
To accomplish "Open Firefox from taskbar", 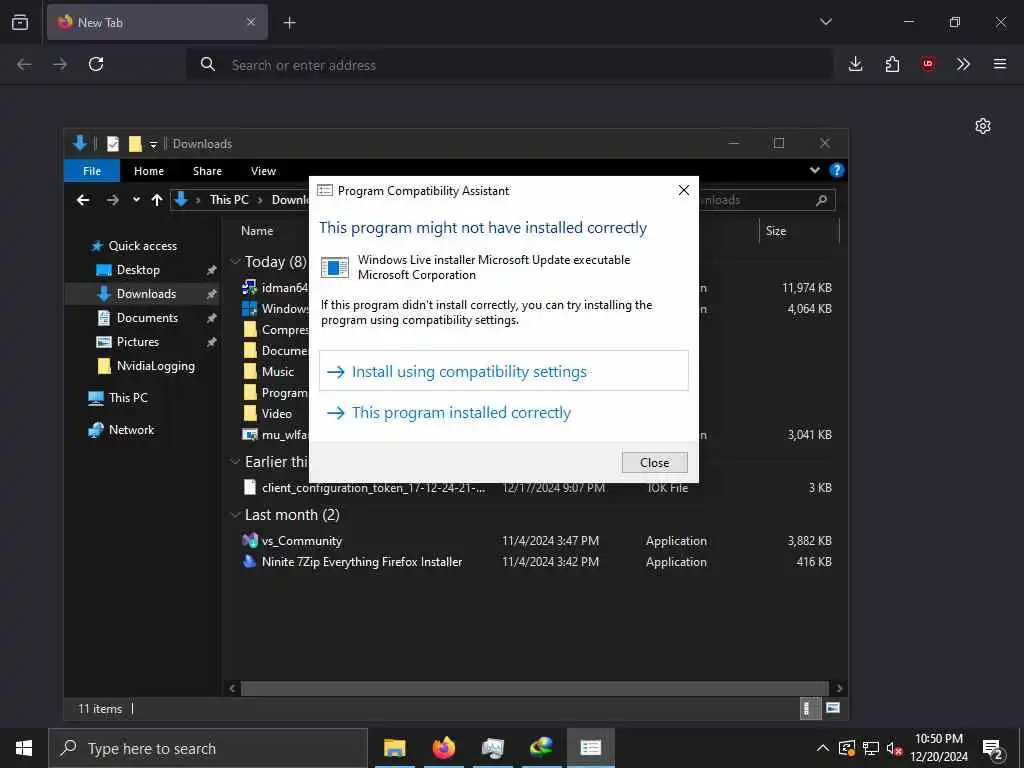I will 444,748.
